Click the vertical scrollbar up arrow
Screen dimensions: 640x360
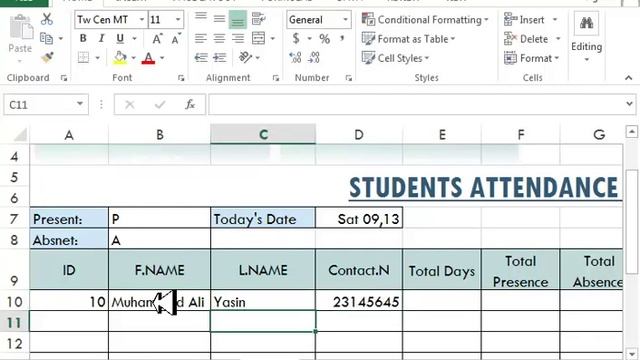(631, 131)
